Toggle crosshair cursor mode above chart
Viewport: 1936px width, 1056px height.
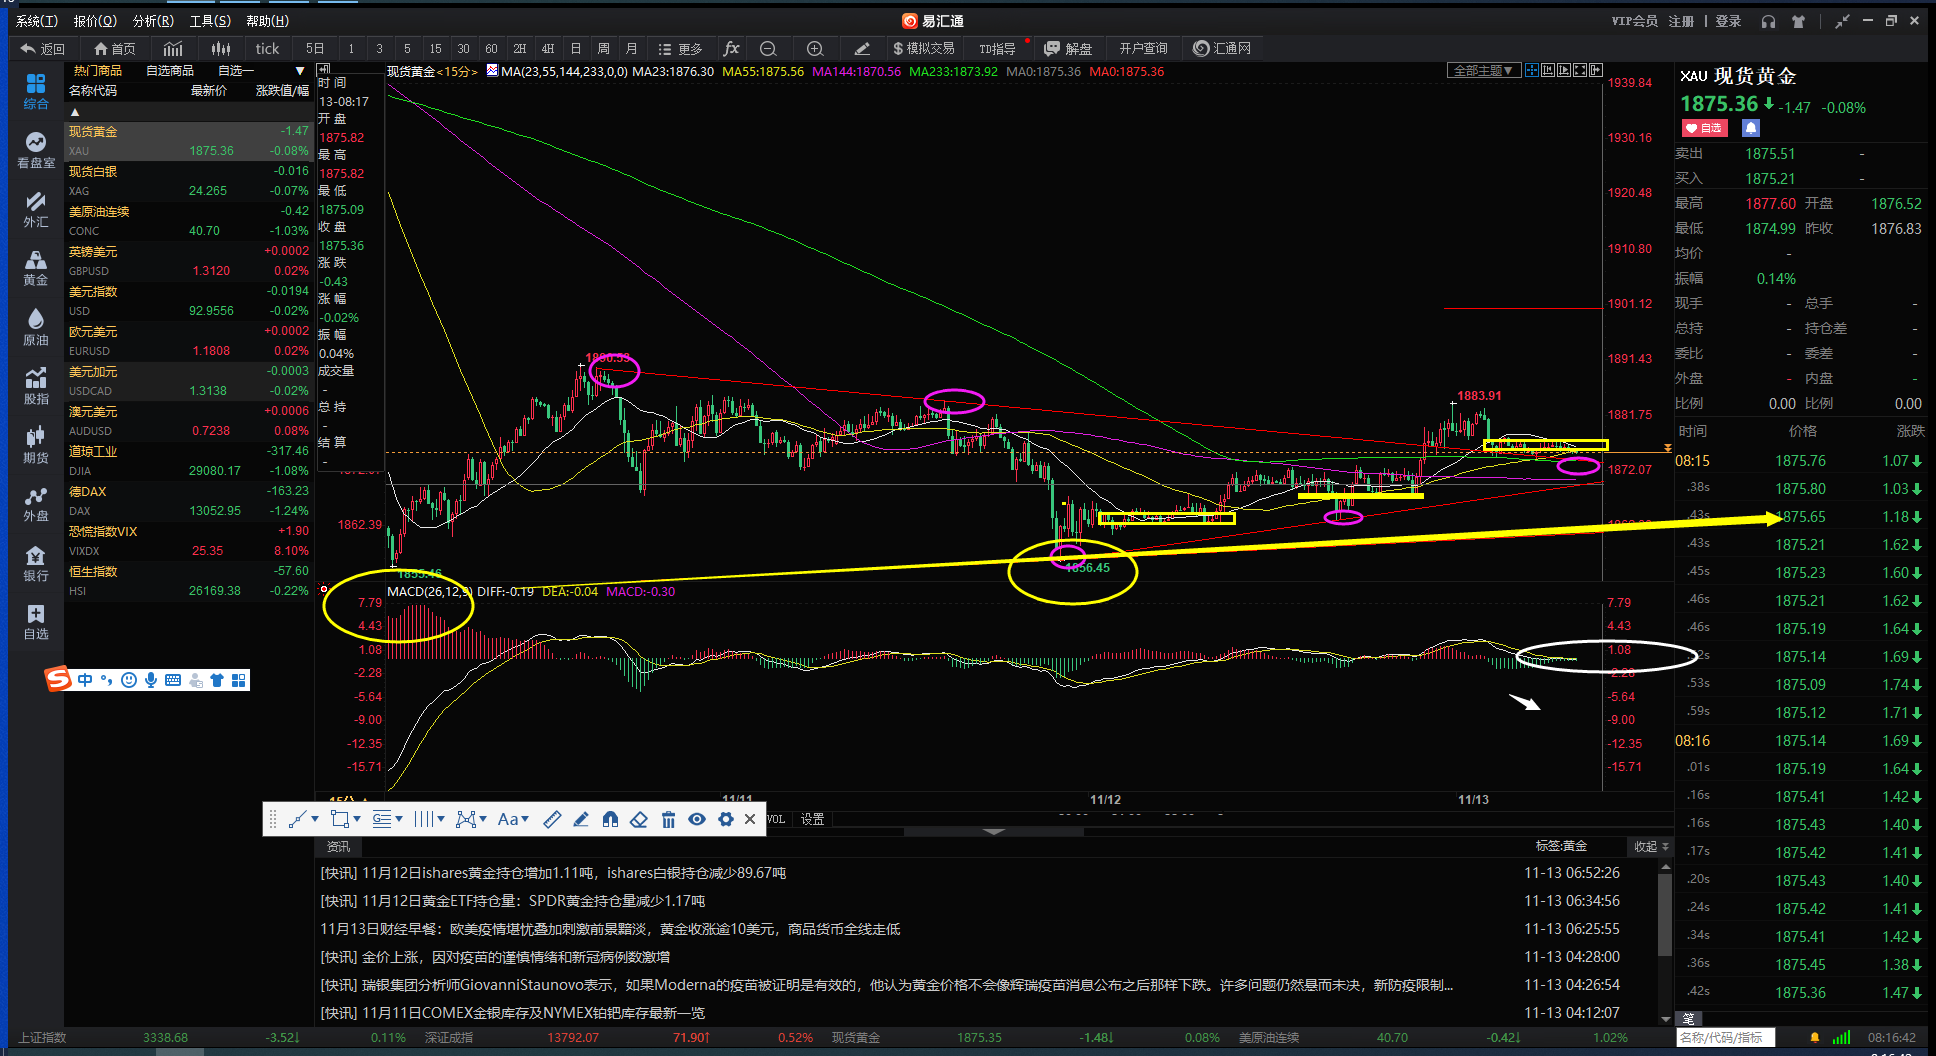(1532, 70)
